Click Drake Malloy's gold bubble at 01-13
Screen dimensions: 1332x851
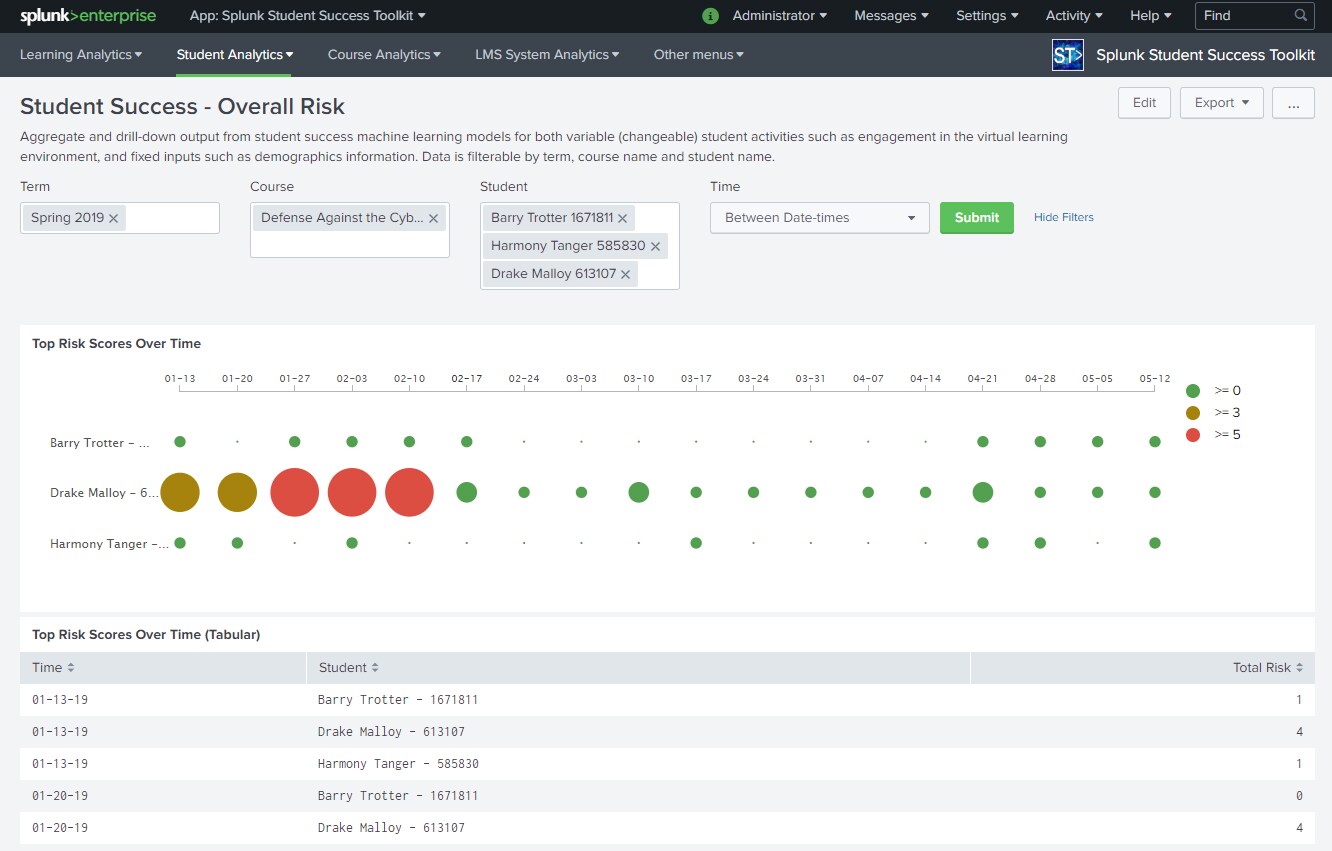tap(180, 492)
